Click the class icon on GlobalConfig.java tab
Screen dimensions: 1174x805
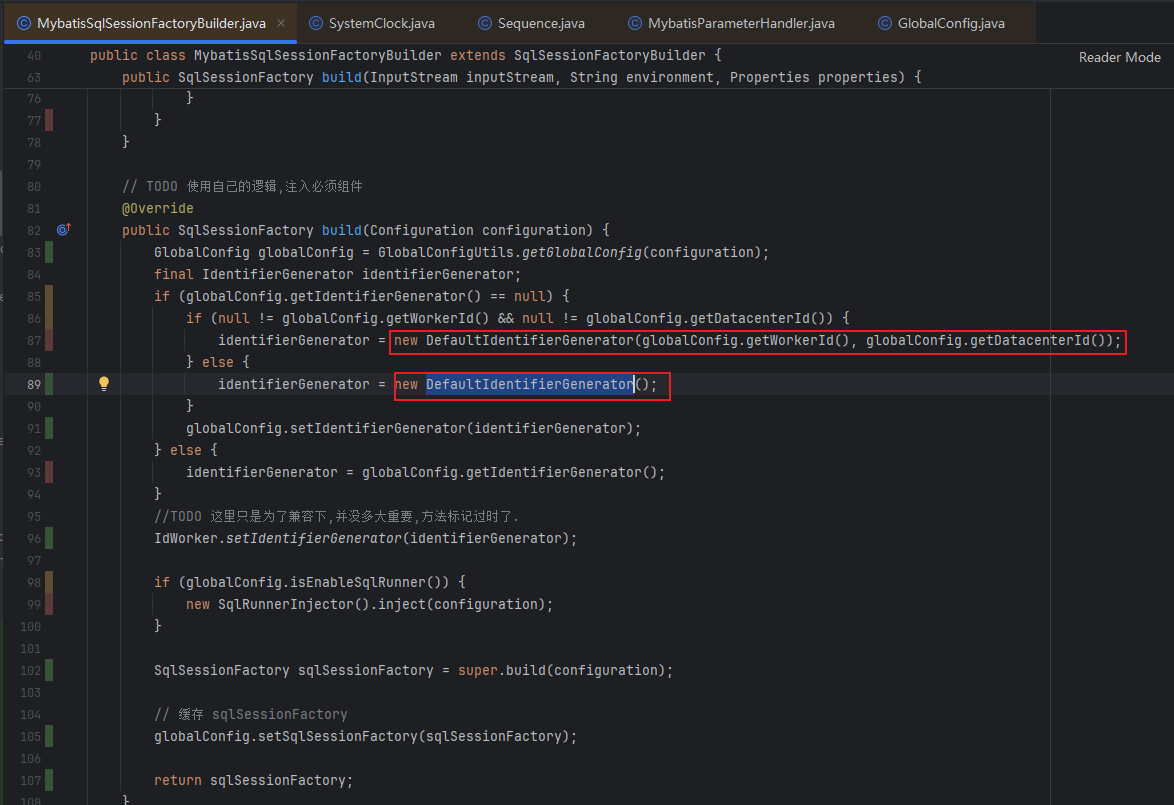click(x=885, y=23)
